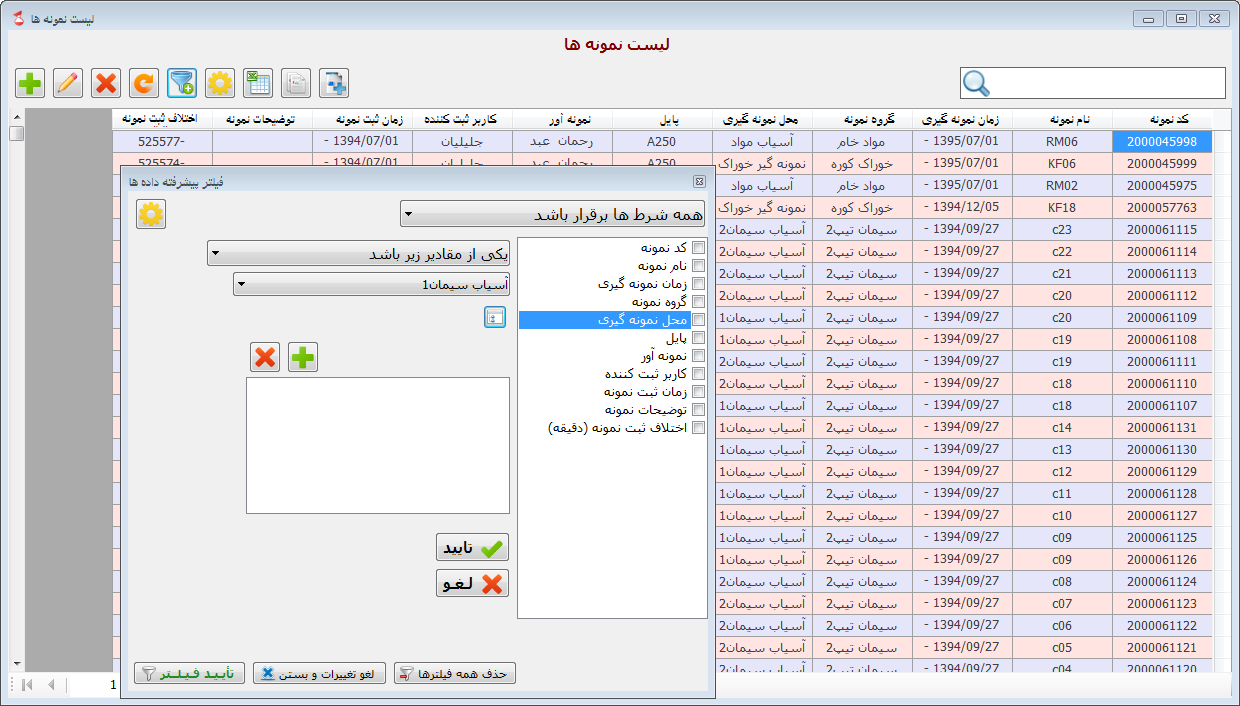Check the توضیحات نمونه checkbox
The height and width of the screenshot is (706, 1240).
coord(698,410)
